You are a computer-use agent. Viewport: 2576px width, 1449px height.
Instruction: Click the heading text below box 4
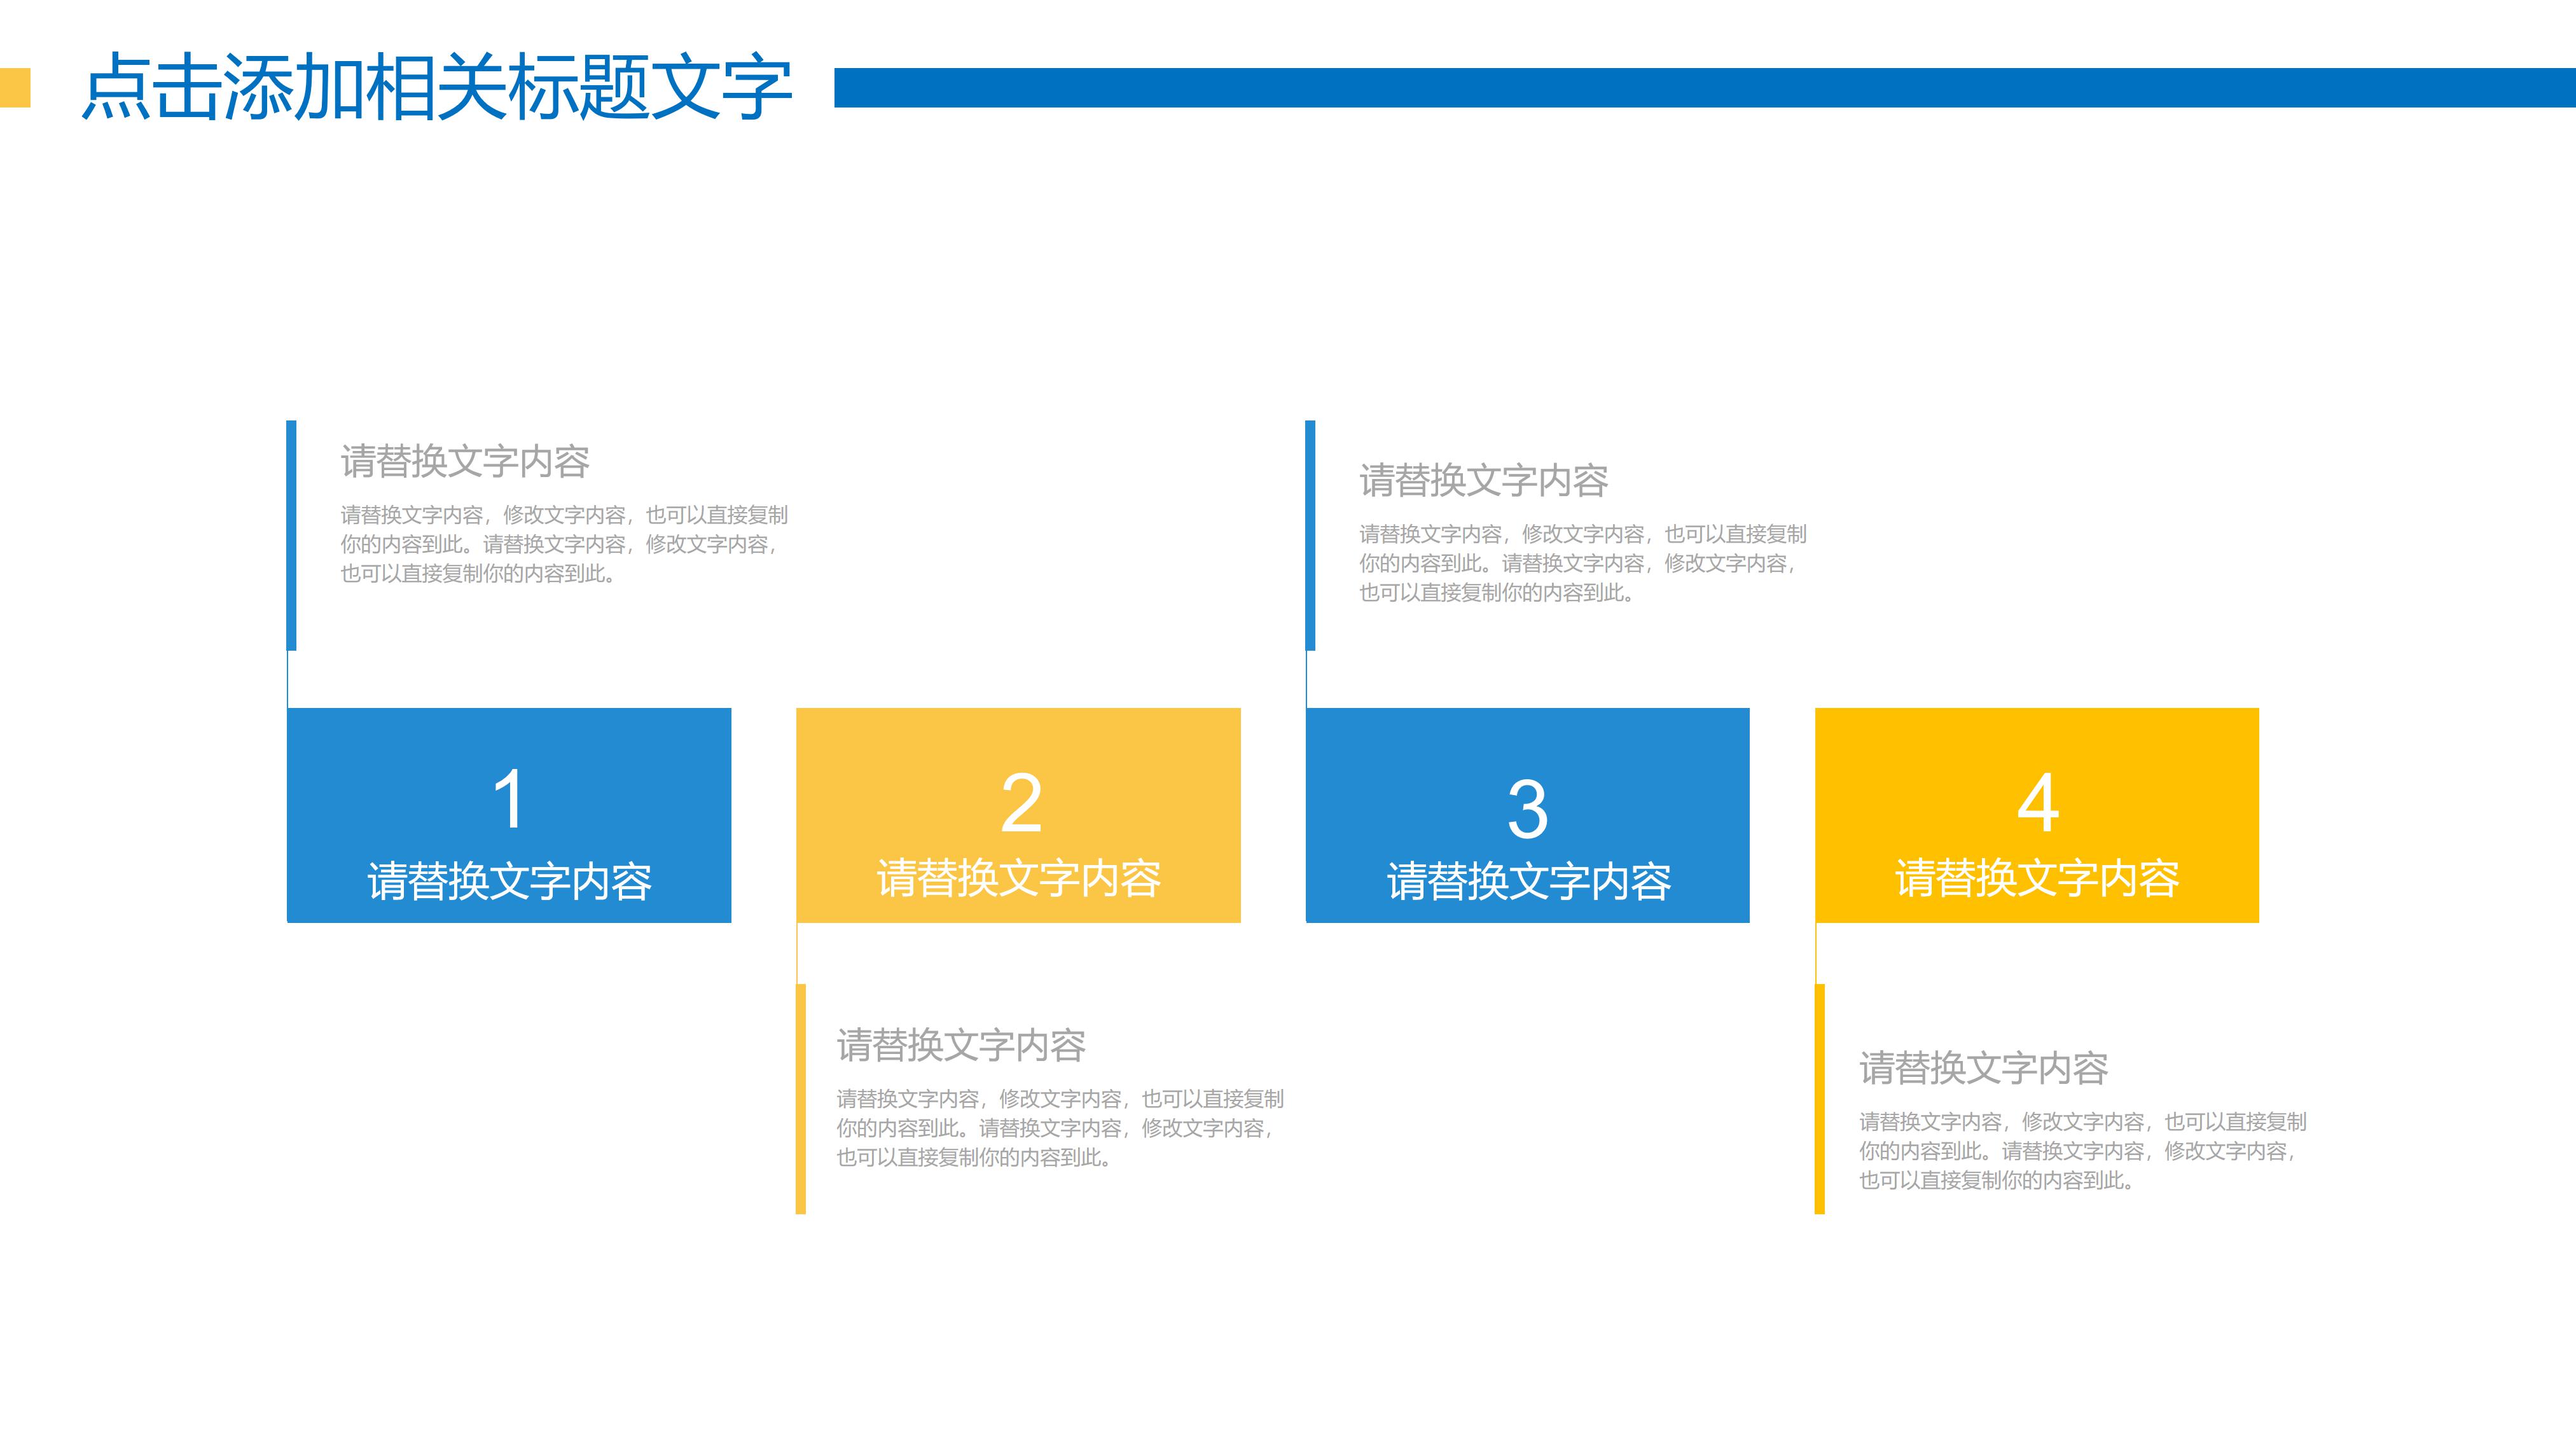[1983, 1068]
